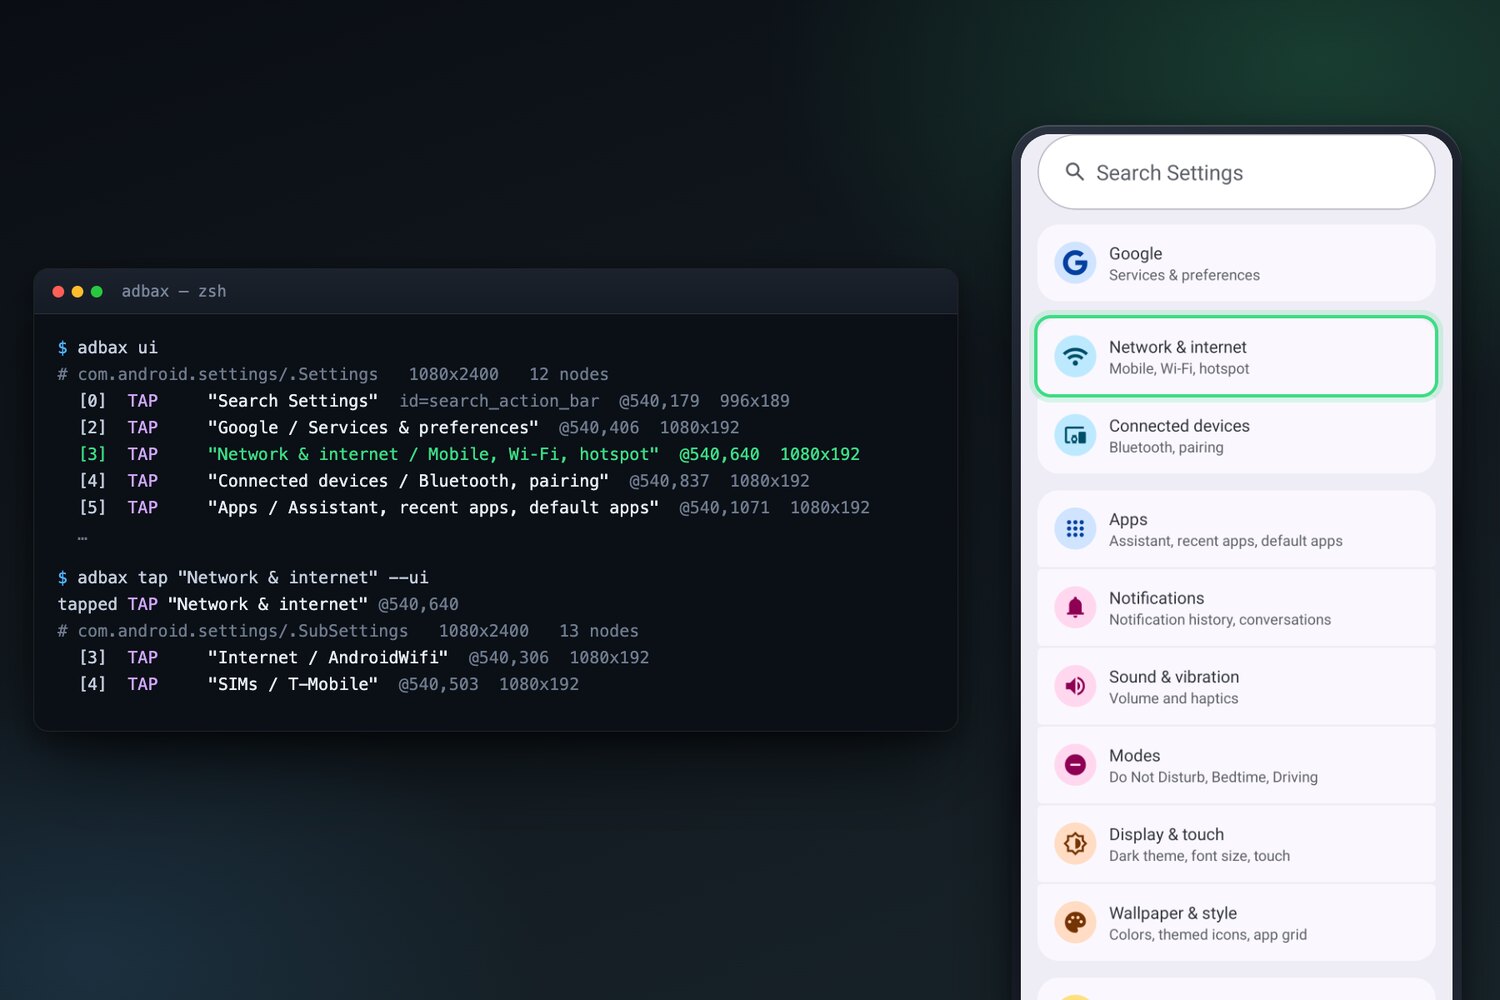Click "Mobile, Wi-Fi, hotspot" subtitle on phone
The width and height of the screenshot is (1500, 1000).
[x=1179, y=369]
